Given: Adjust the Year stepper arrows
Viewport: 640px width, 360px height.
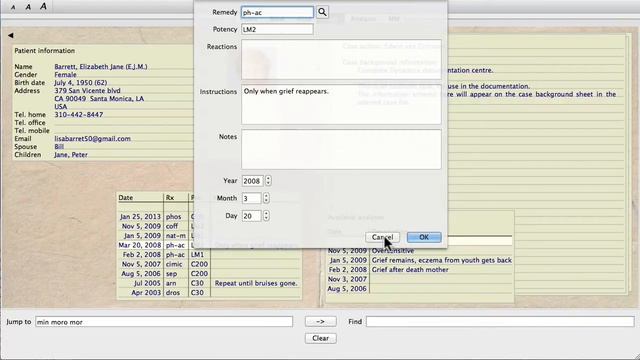Looking at the screenshot, I should pos(268,180).
